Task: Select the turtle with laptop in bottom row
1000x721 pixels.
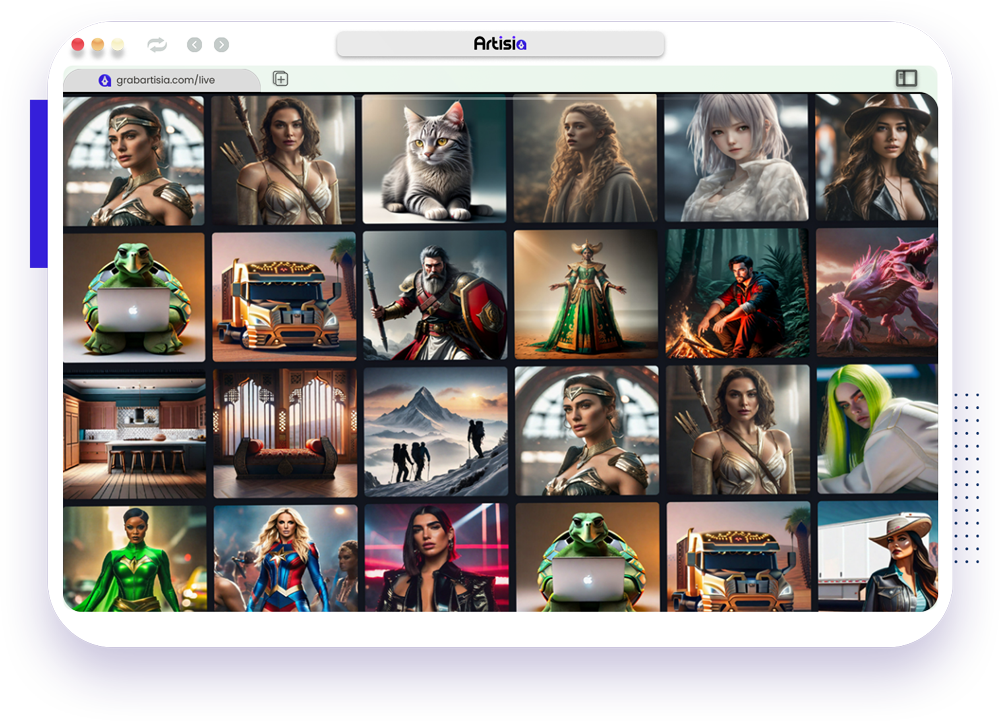Action: tap(588, 557)
